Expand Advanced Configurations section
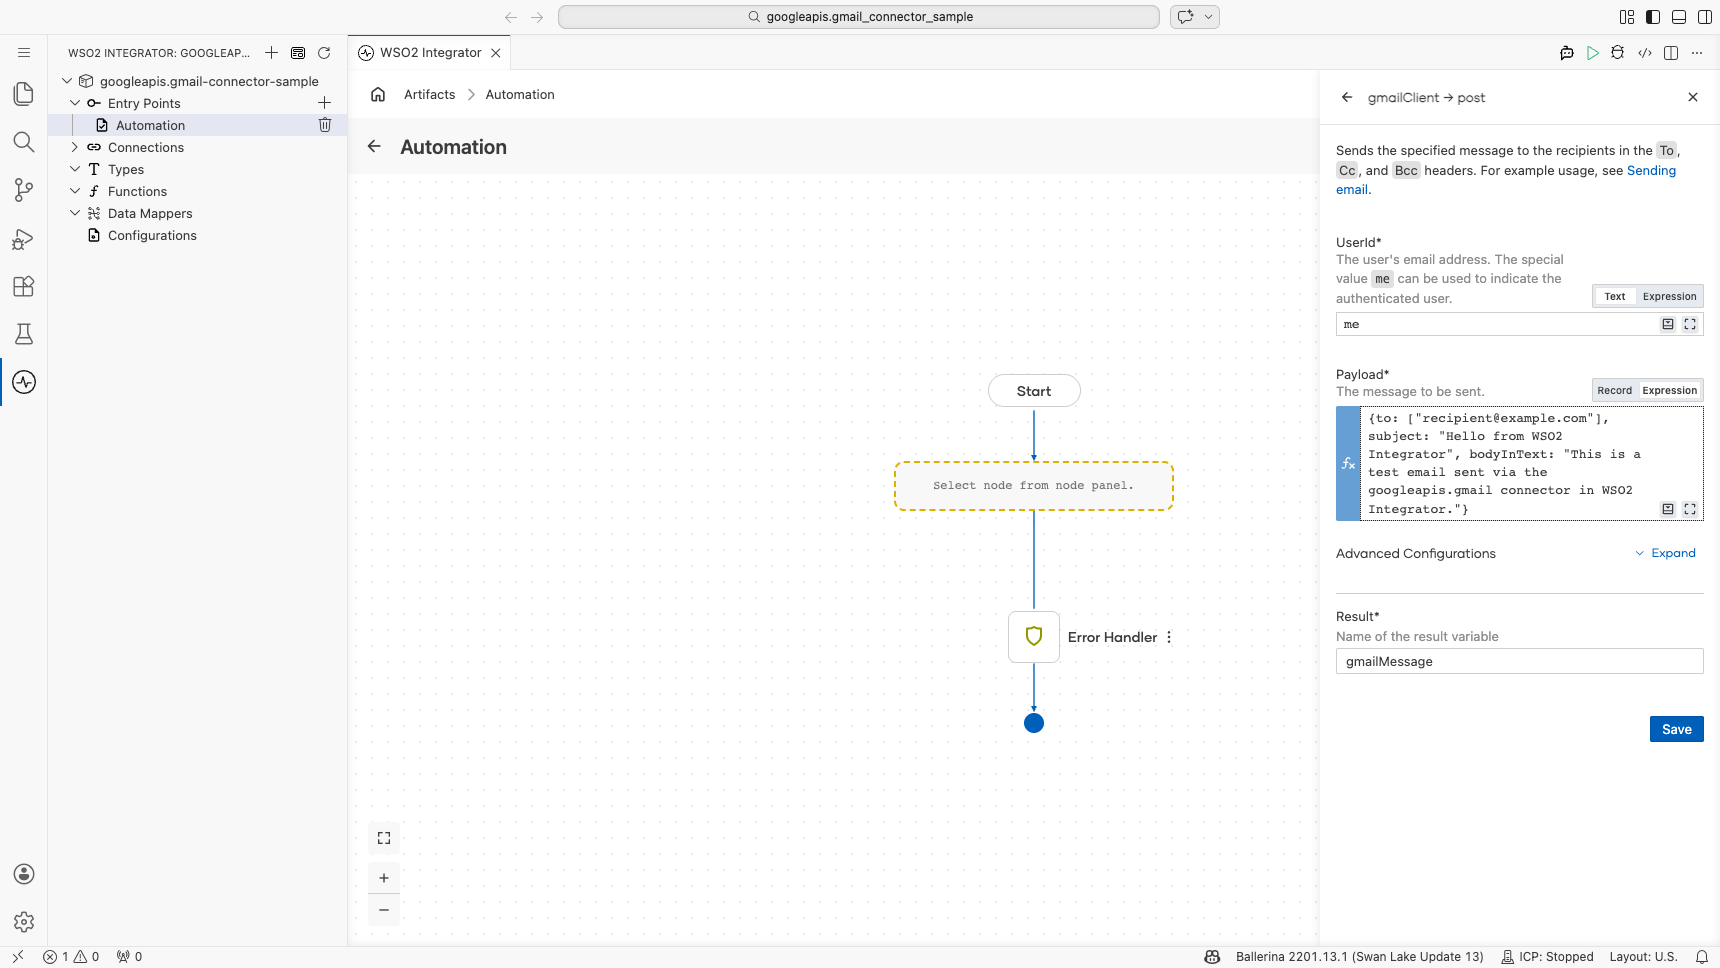This screenshot has width=1720, height=968. [1666, 553]
